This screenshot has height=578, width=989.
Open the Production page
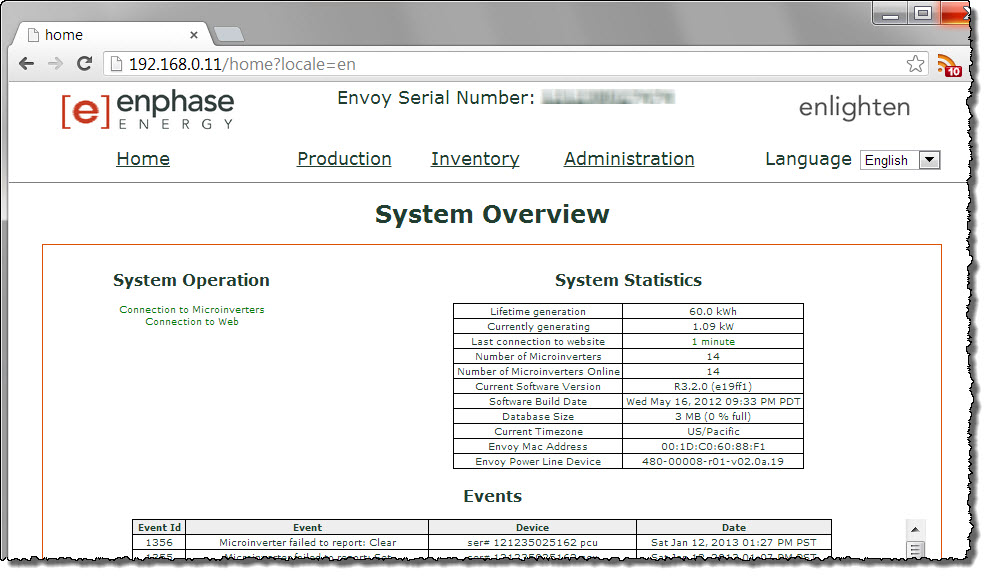click(344, 158)
